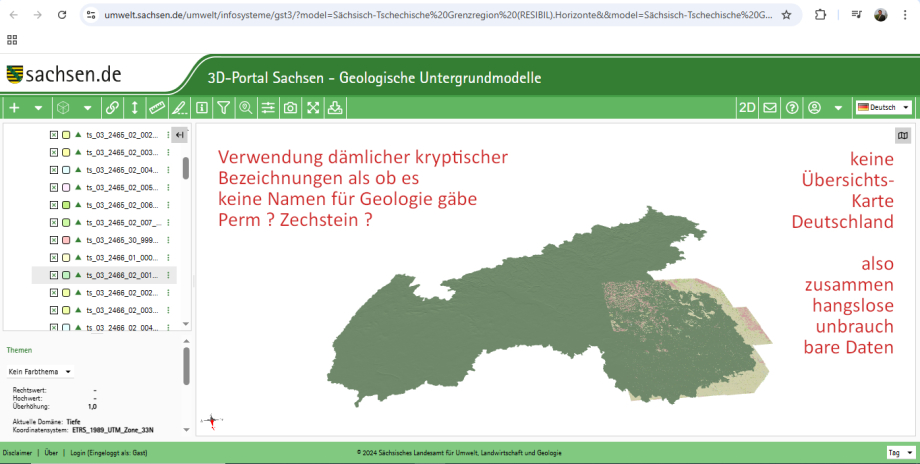The height and width of the screenshot is (464, 920).
Task: Open the Deutsch language dropdown
Action: point(884,108)
